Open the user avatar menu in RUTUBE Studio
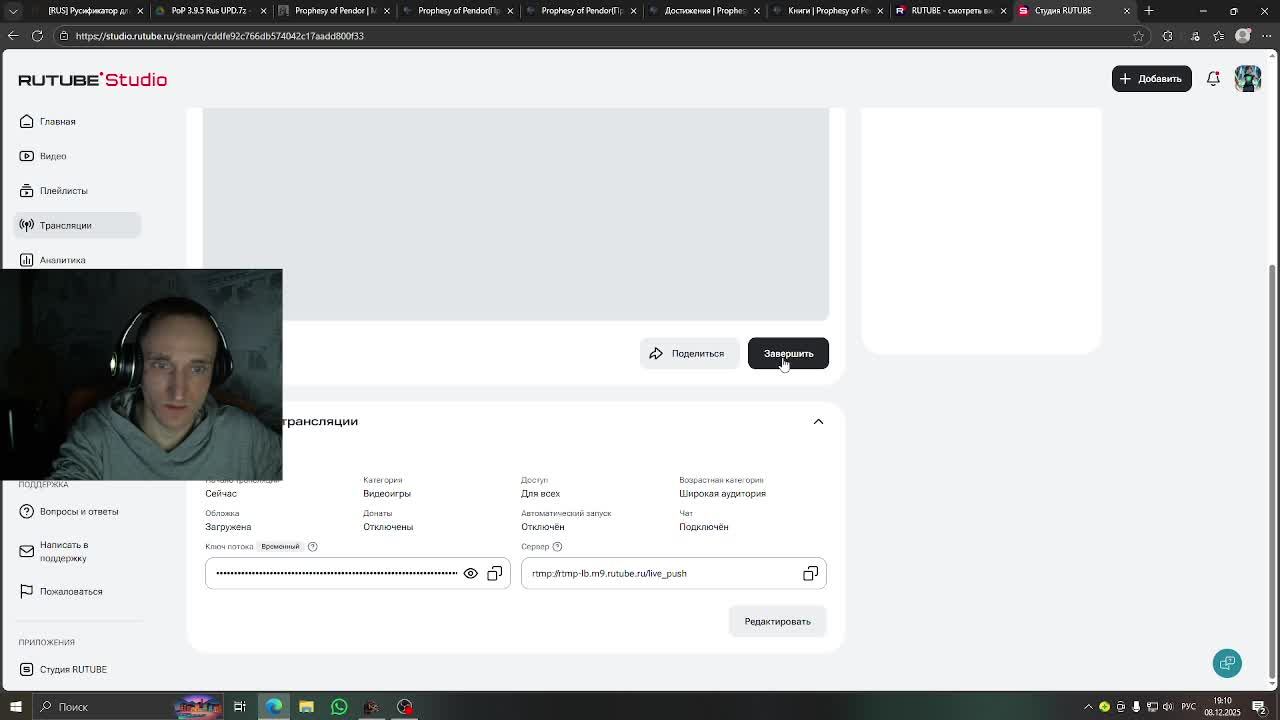Screen dimensions: 1280x720 click(x=1247, y=78)
